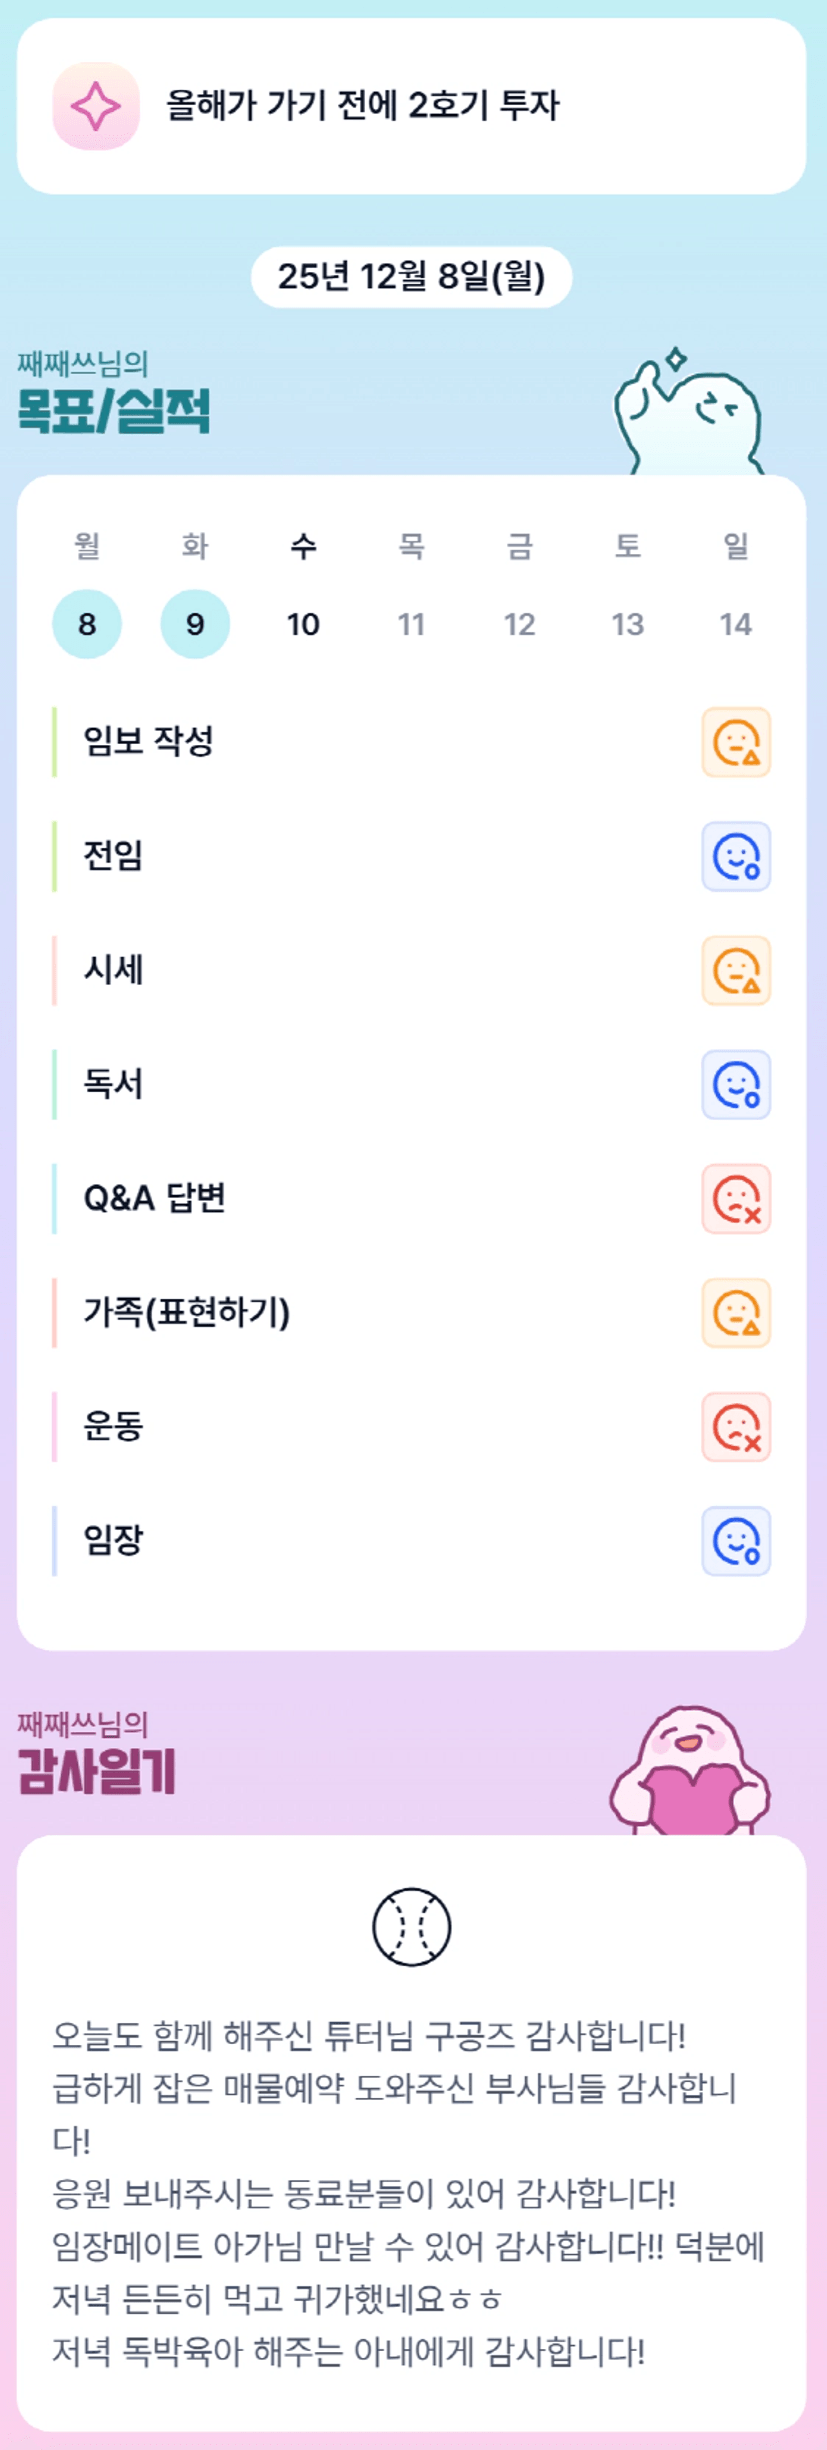Select Tuesday the 9th date circle
The height and width of the screenshot is (2450, 827).
pyautogui.click(x=195, y=624)
